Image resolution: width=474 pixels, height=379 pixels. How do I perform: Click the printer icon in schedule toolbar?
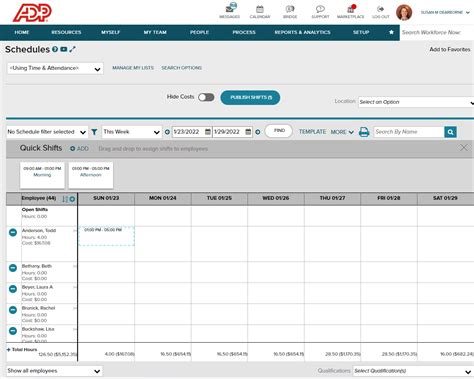364,132
